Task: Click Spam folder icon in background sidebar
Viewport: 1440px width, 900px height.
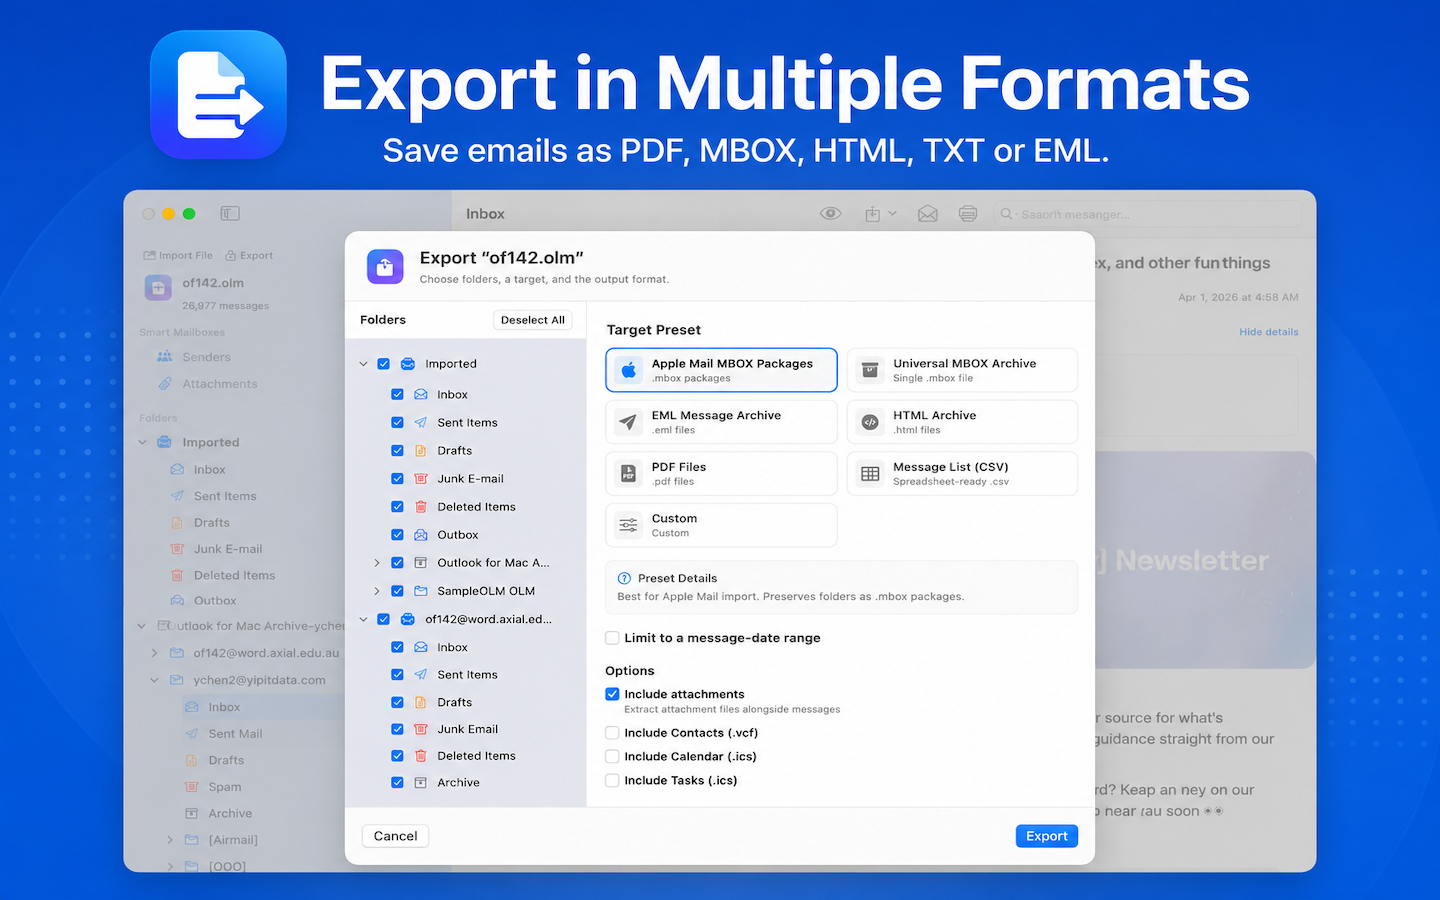Action: [192, 787]
